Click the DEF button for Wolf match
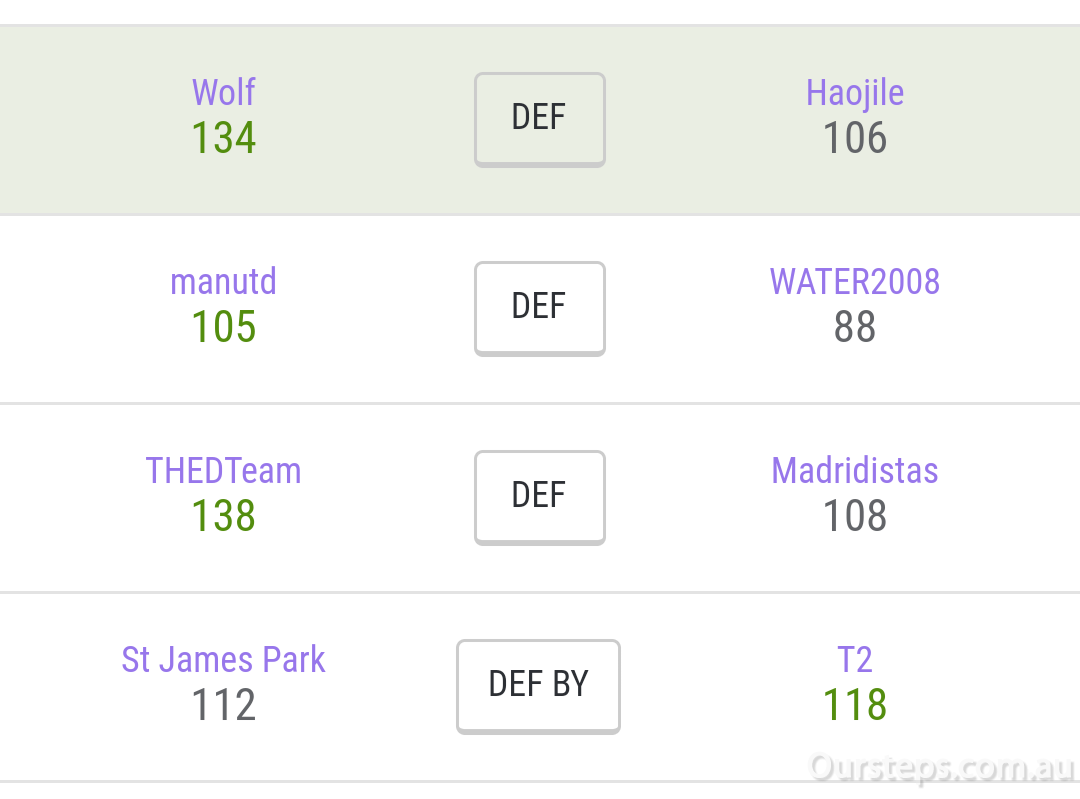1080x799 pixels. click(539, 119)
